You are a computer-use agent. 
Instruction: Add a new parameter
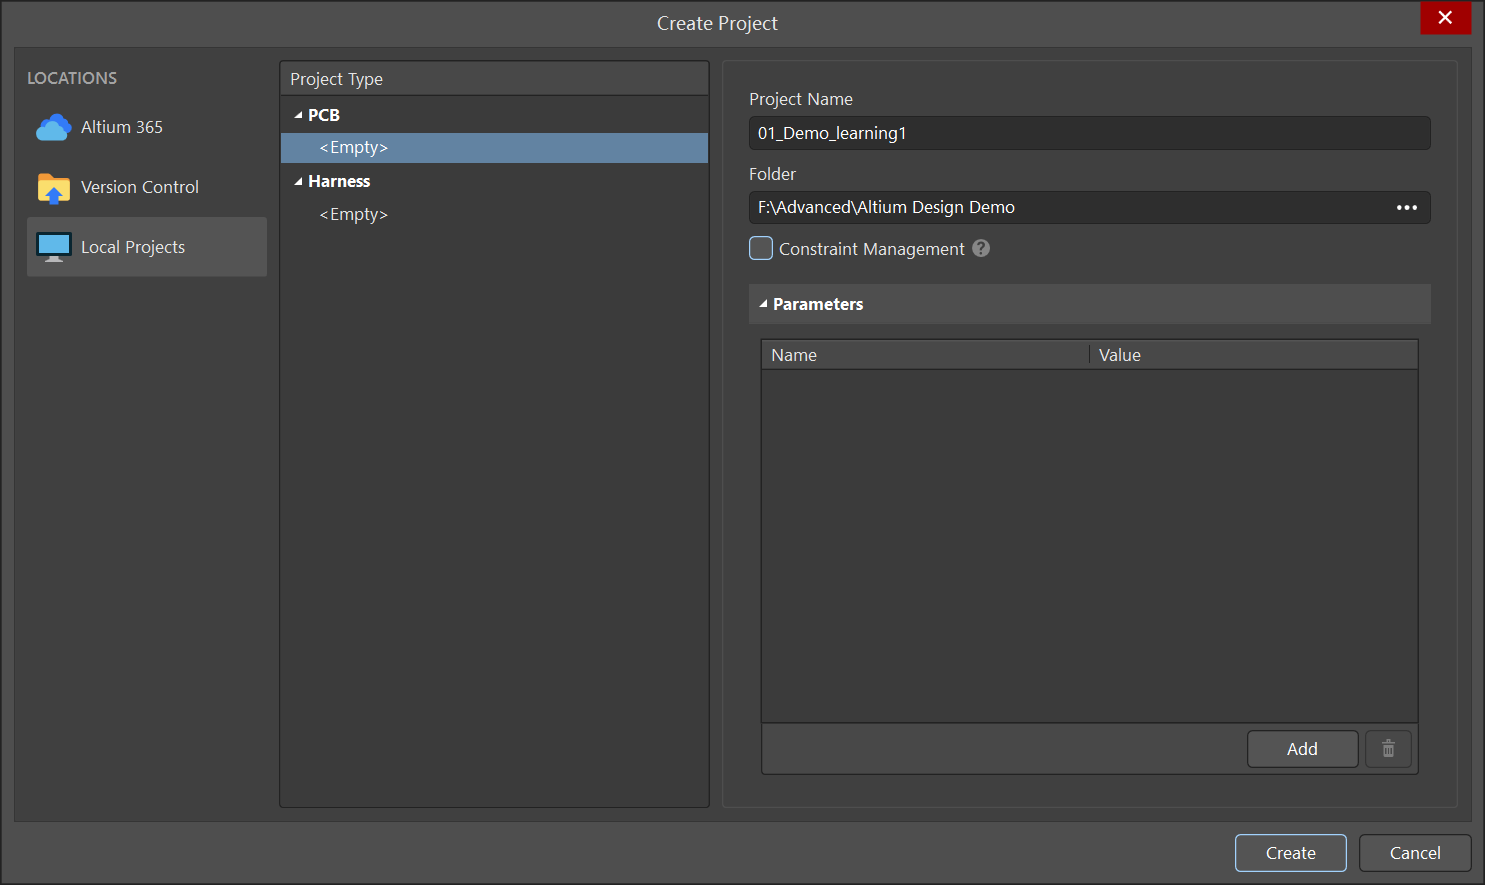[x=1302, y=749]
